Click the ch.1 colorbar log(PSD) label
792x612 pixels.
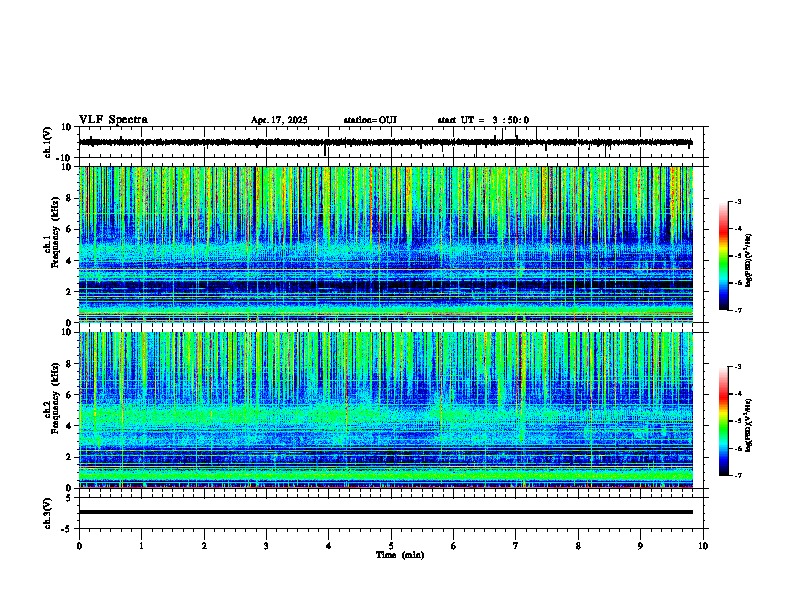(x=749, y=260)
